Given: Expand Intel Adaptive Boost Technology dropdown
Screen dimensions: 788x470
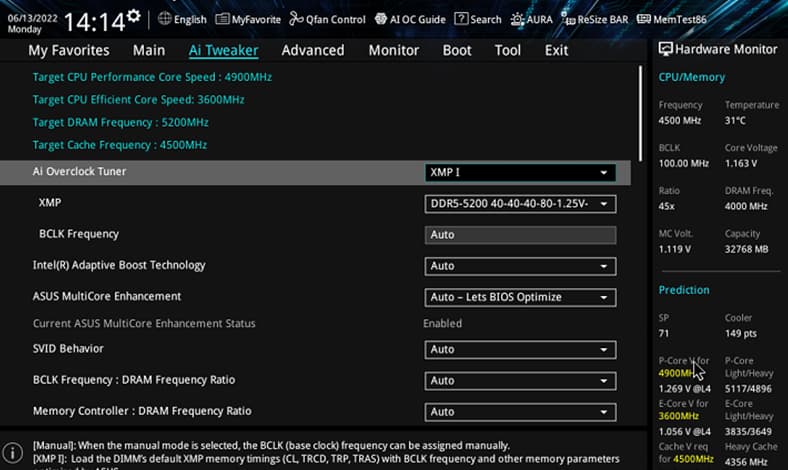Looking at the screenshot, I should click(520, 266).
